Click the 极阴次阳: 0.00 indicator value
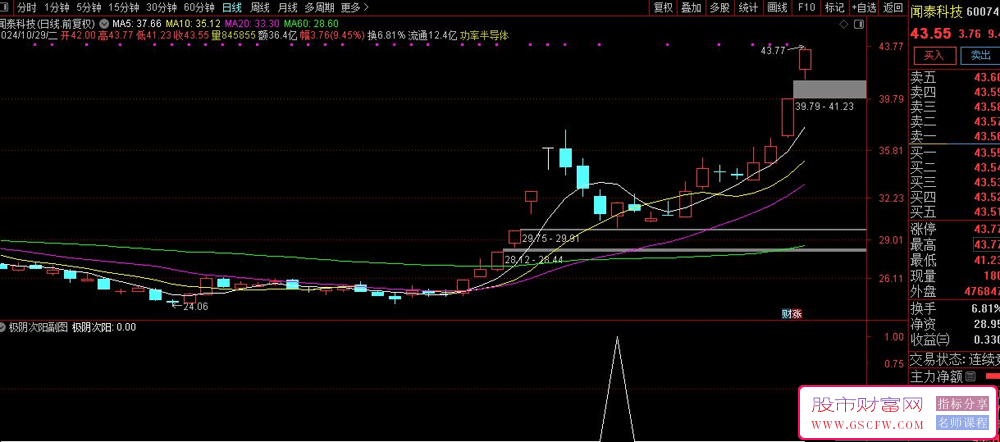Screen dimensions: 1000x442 click(x=104, y=327)
